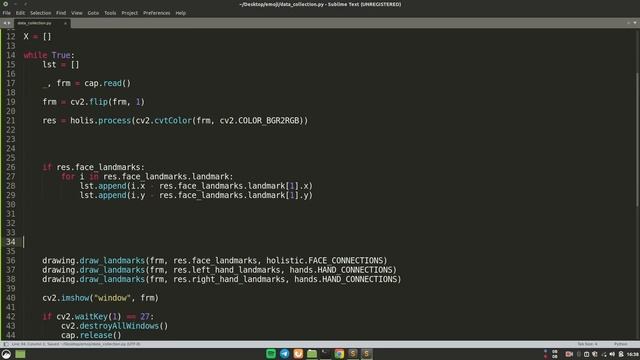Viewport: 640px width, 360px height.
Task: Open the Goto menu
Action: pyautogui.click(x=93, y=13)
